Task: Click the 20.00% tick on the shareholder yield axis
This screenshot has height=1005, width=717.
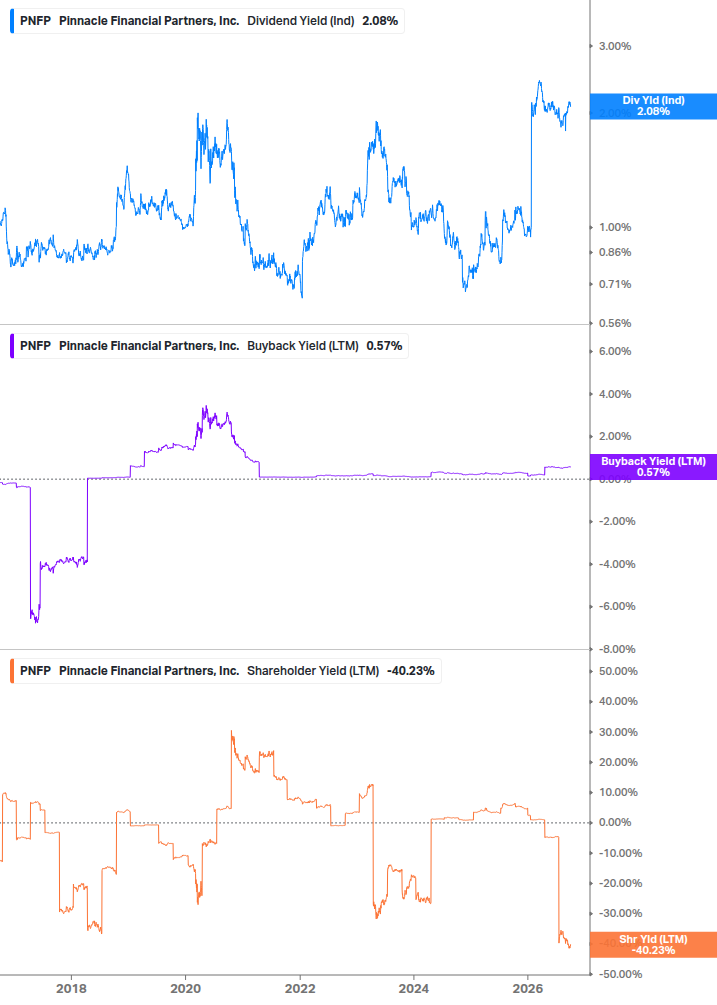Action: 618,762
